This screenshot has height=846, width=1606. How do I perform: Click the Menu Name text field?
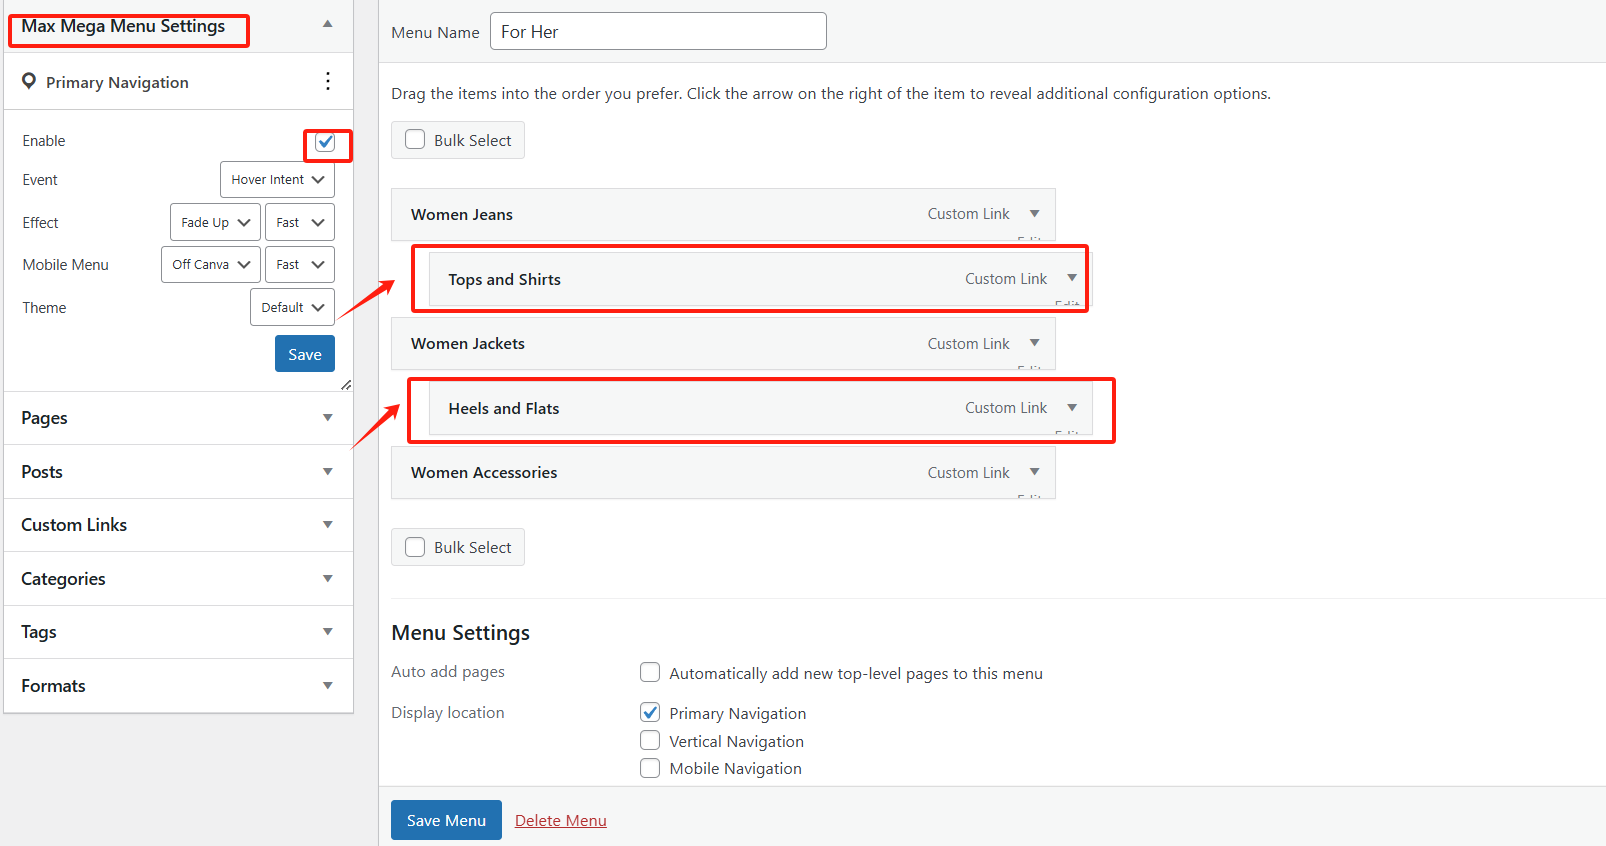tap(658, 32)
